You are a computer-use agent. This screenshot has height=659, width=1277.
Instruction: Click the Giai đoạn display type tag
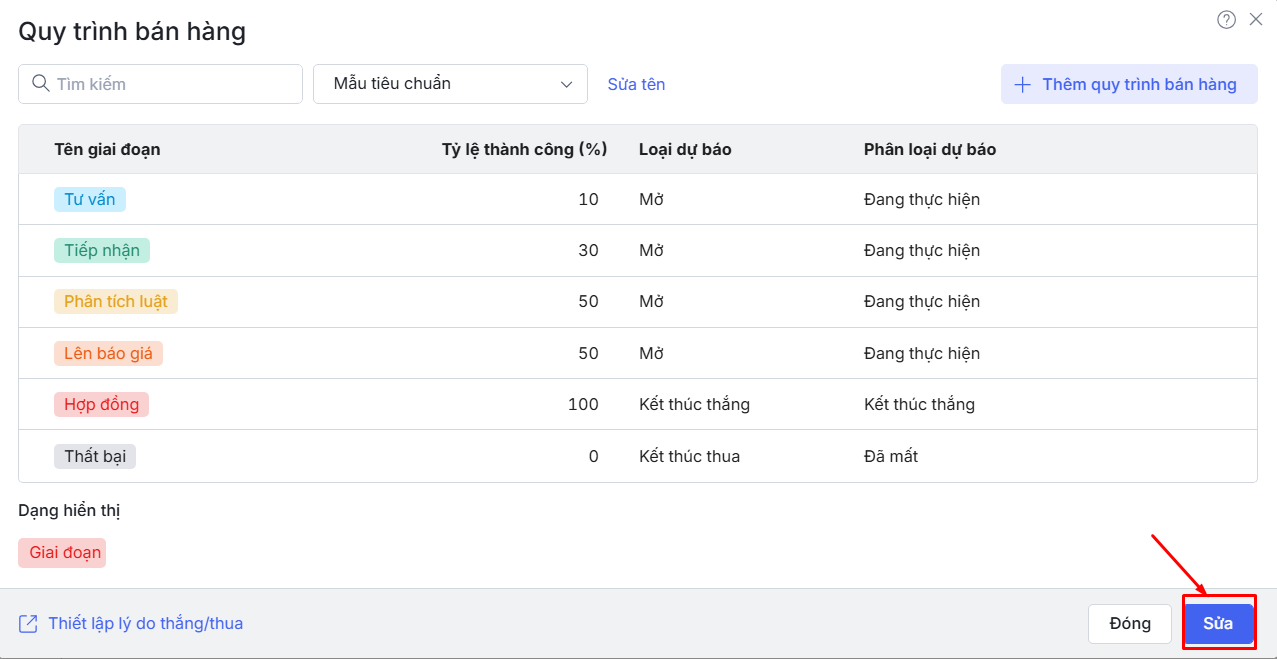[x=62, y=553]
